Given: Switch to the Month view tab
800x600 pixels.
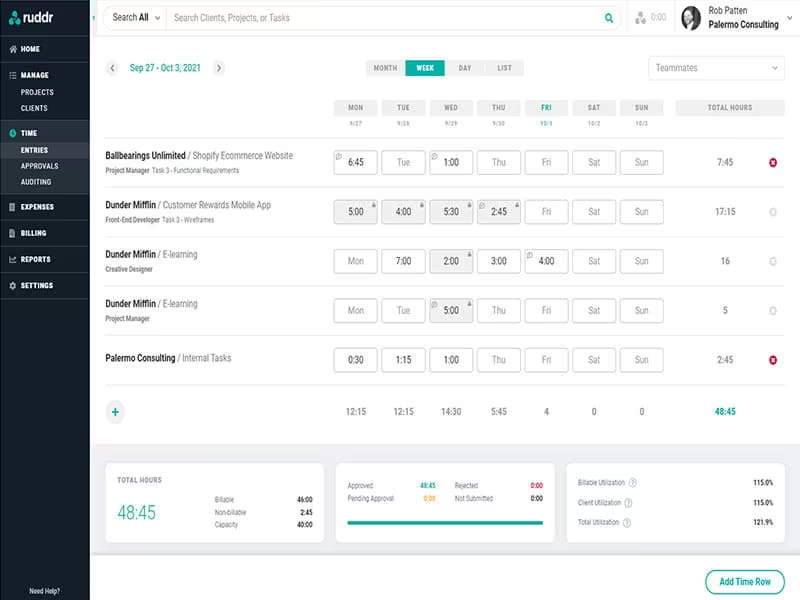Looking at the screenshot, I should [x=385, y=68].
